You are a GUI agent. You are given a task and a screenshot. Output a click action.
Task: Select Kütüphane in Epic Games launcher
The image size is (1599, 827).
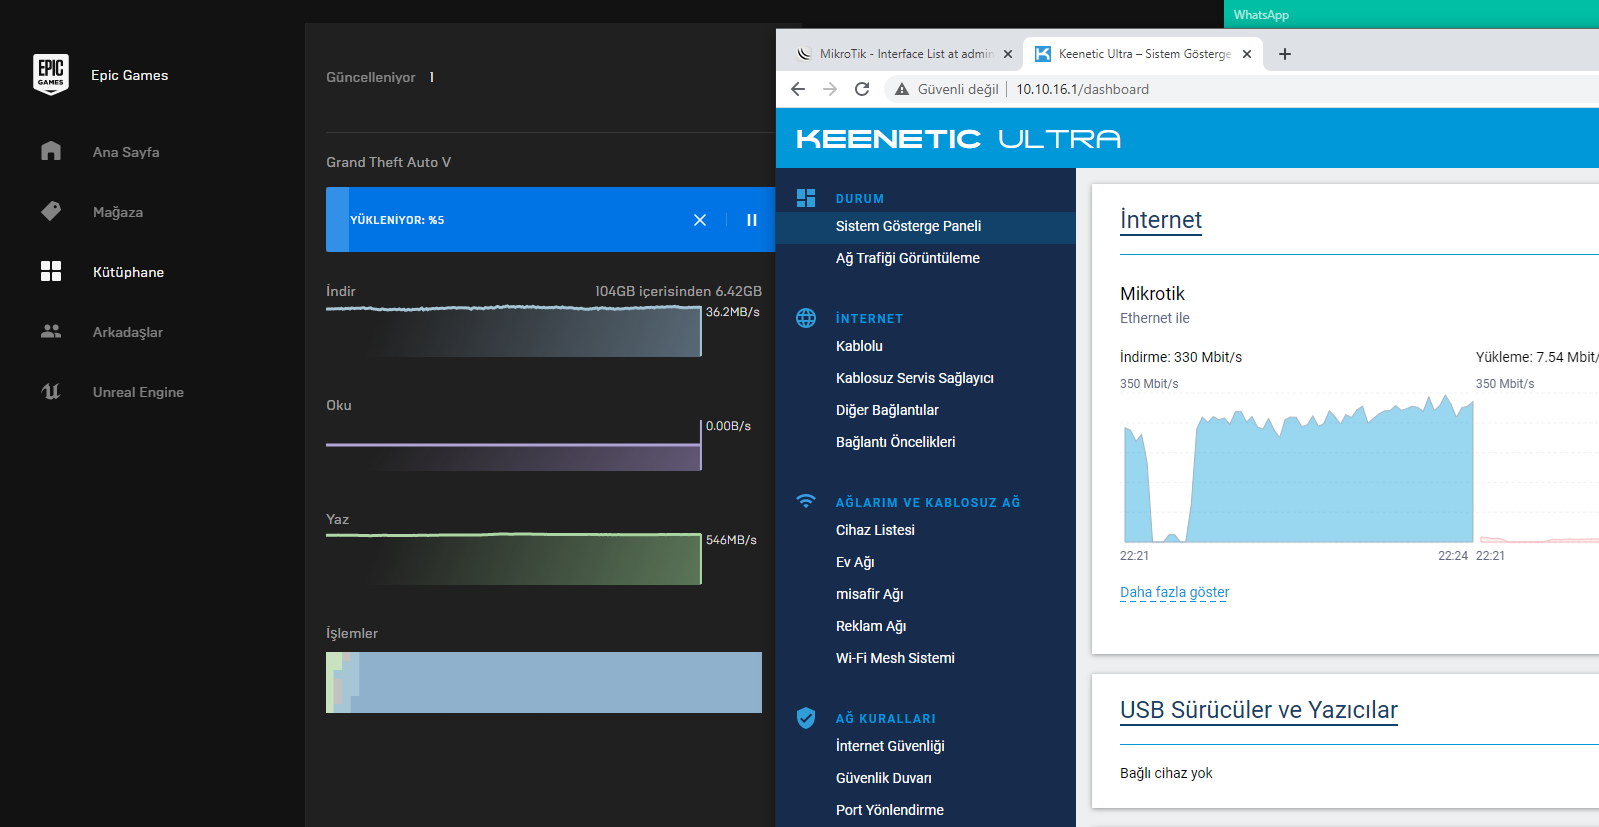[x=128, y=272]
